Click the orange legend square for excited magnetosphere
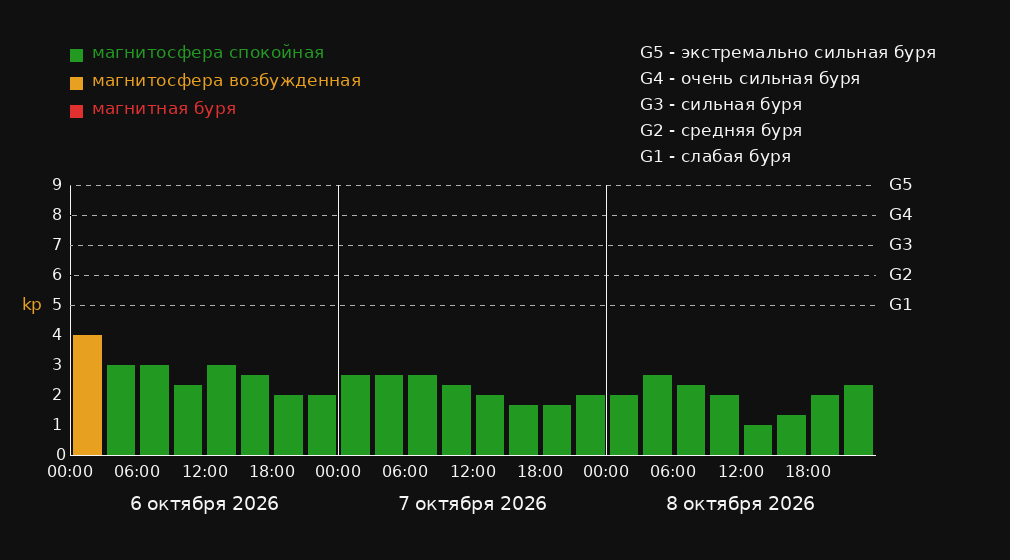Viewport: 1010px width, 560px height. click(x=76, y=83)
